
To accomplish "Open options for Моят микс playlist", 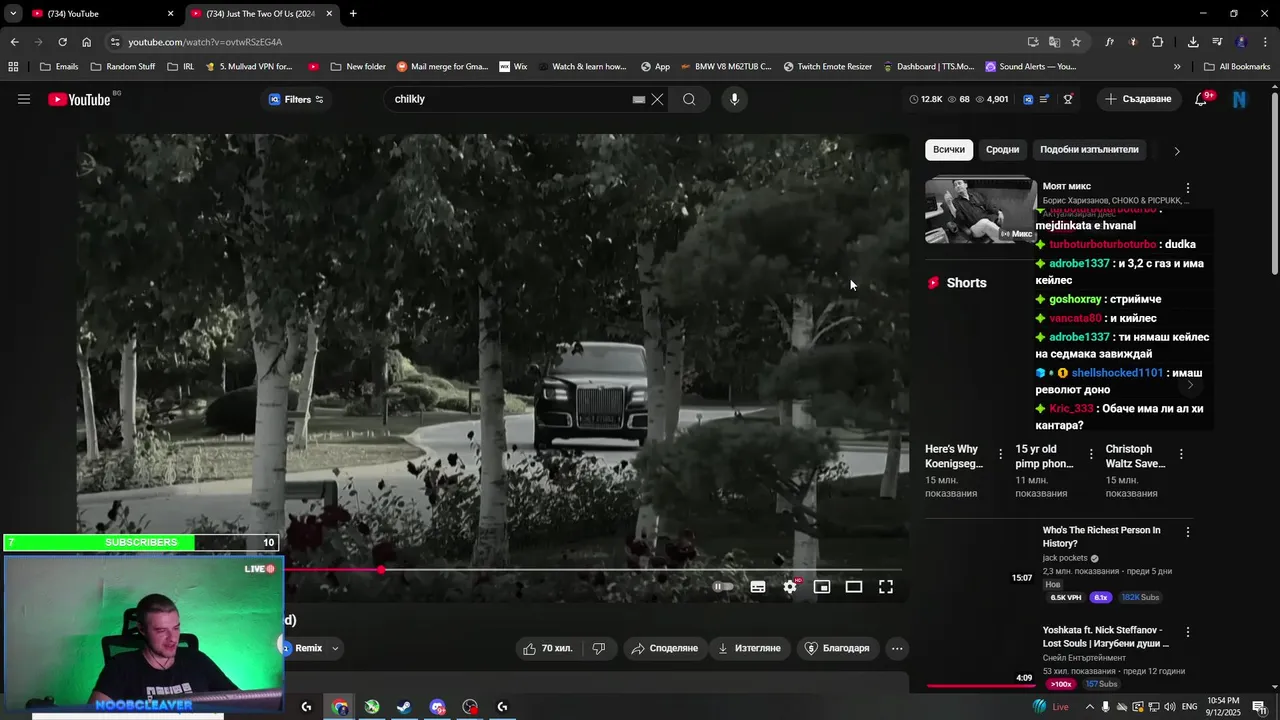I will coord(1188,188).
